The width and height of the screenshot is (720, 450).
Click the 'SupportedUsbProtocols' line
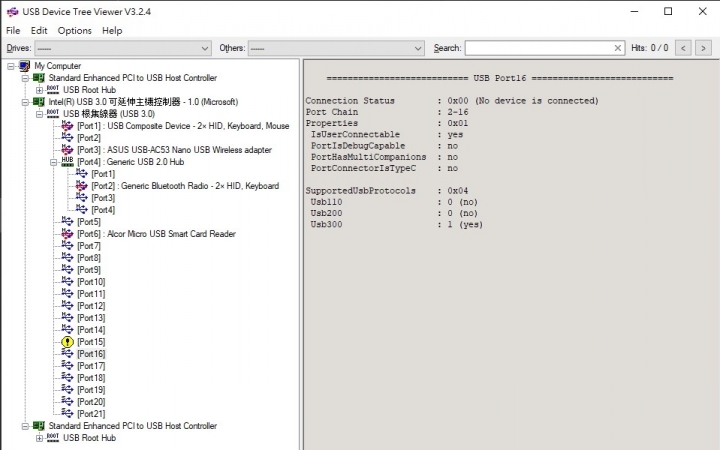(x=387, y=191)
